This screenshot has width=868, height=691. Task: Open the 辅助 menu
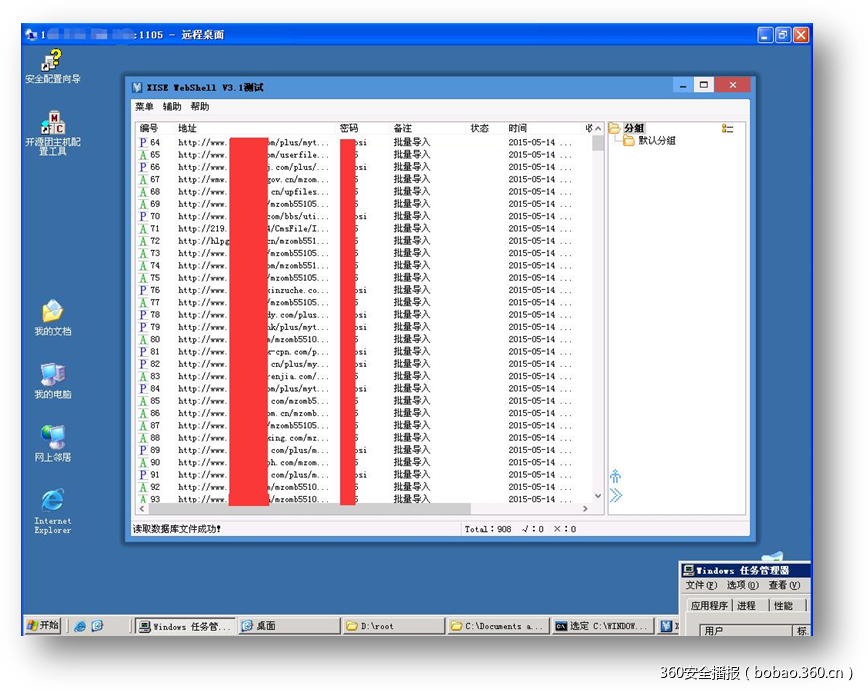172,107
